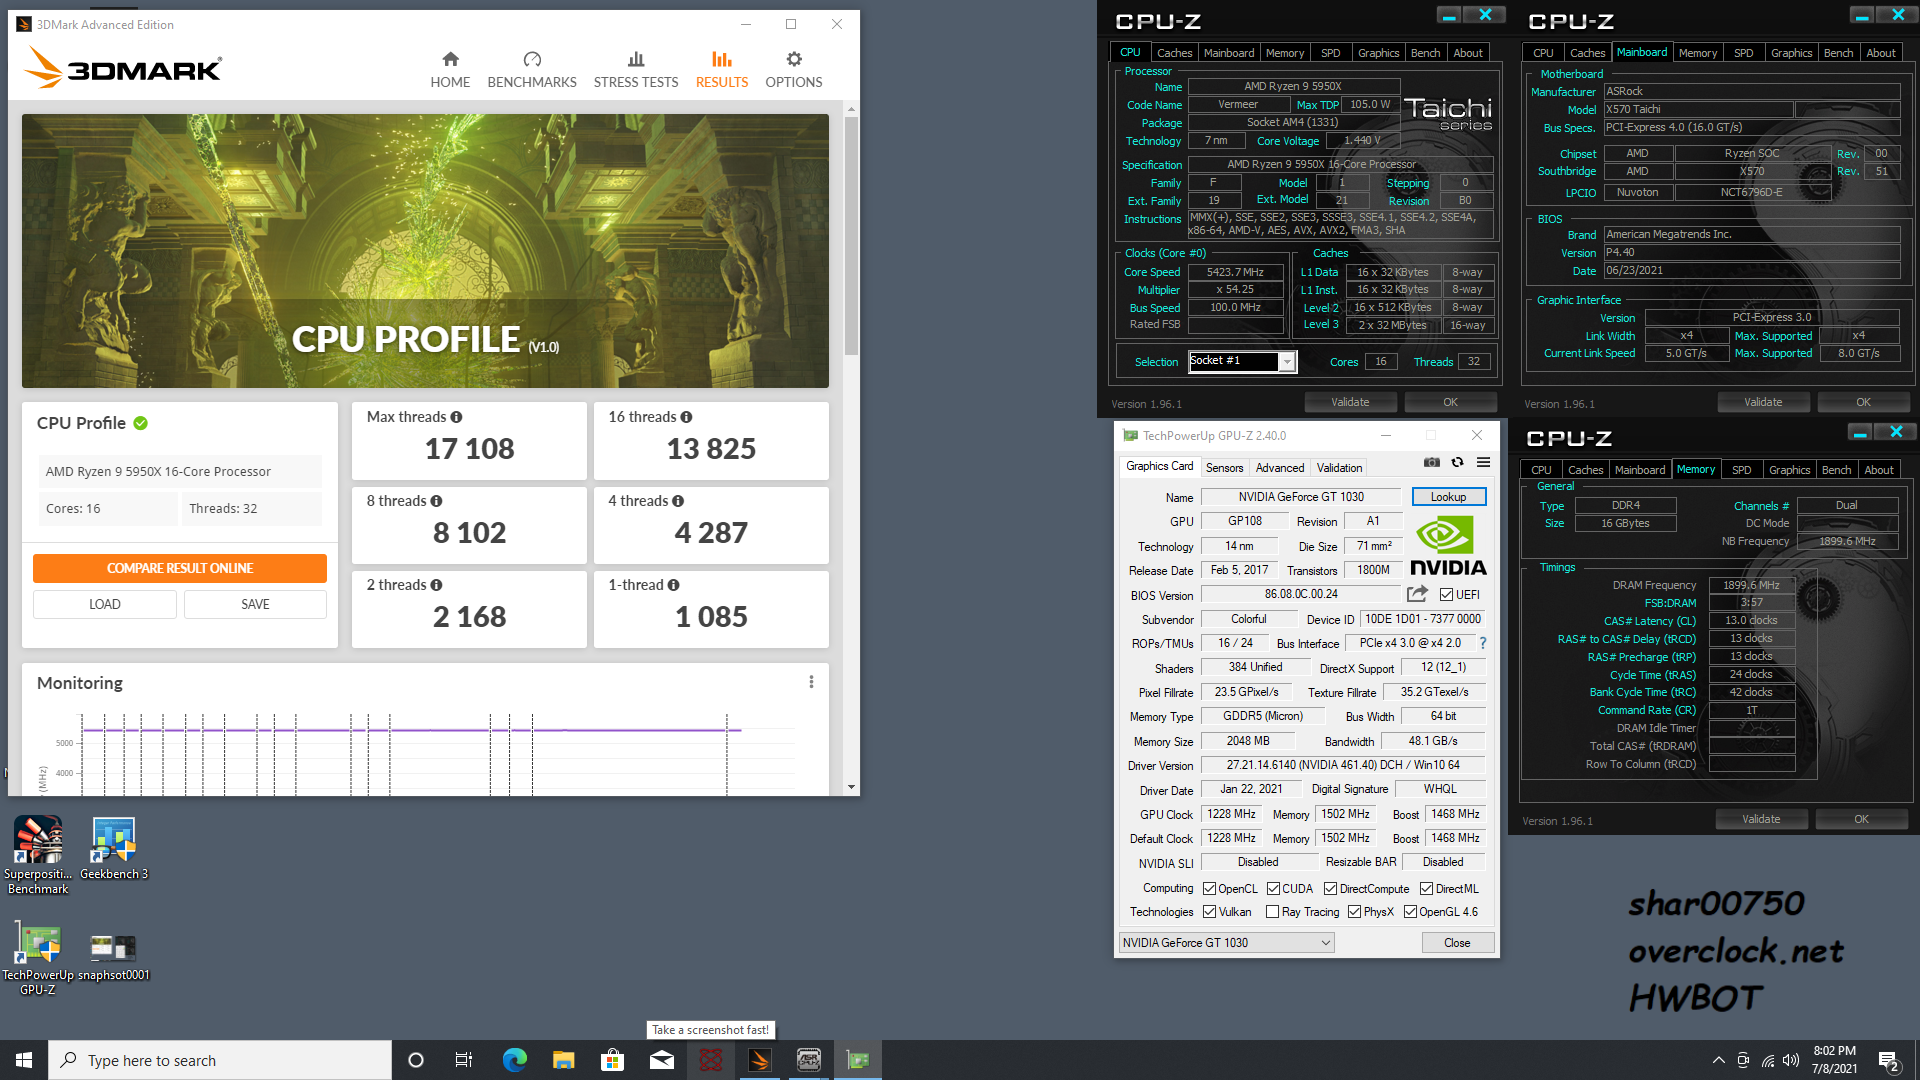The height and width of the screenshot is (1080, 1920).
Task: Open Validation tab in GPU-Z
Action: pos(1339,468)
